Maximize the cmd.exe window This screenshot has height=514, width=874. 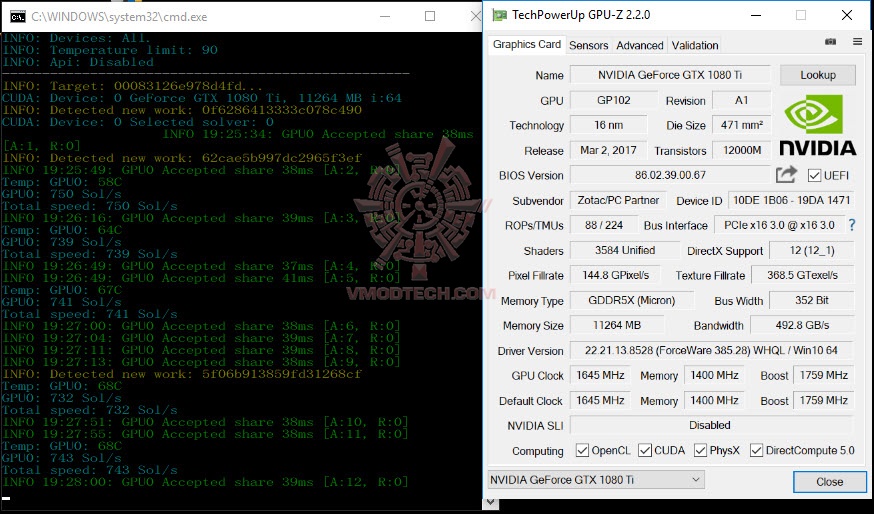pyautogui.click(x=430, y=17)
